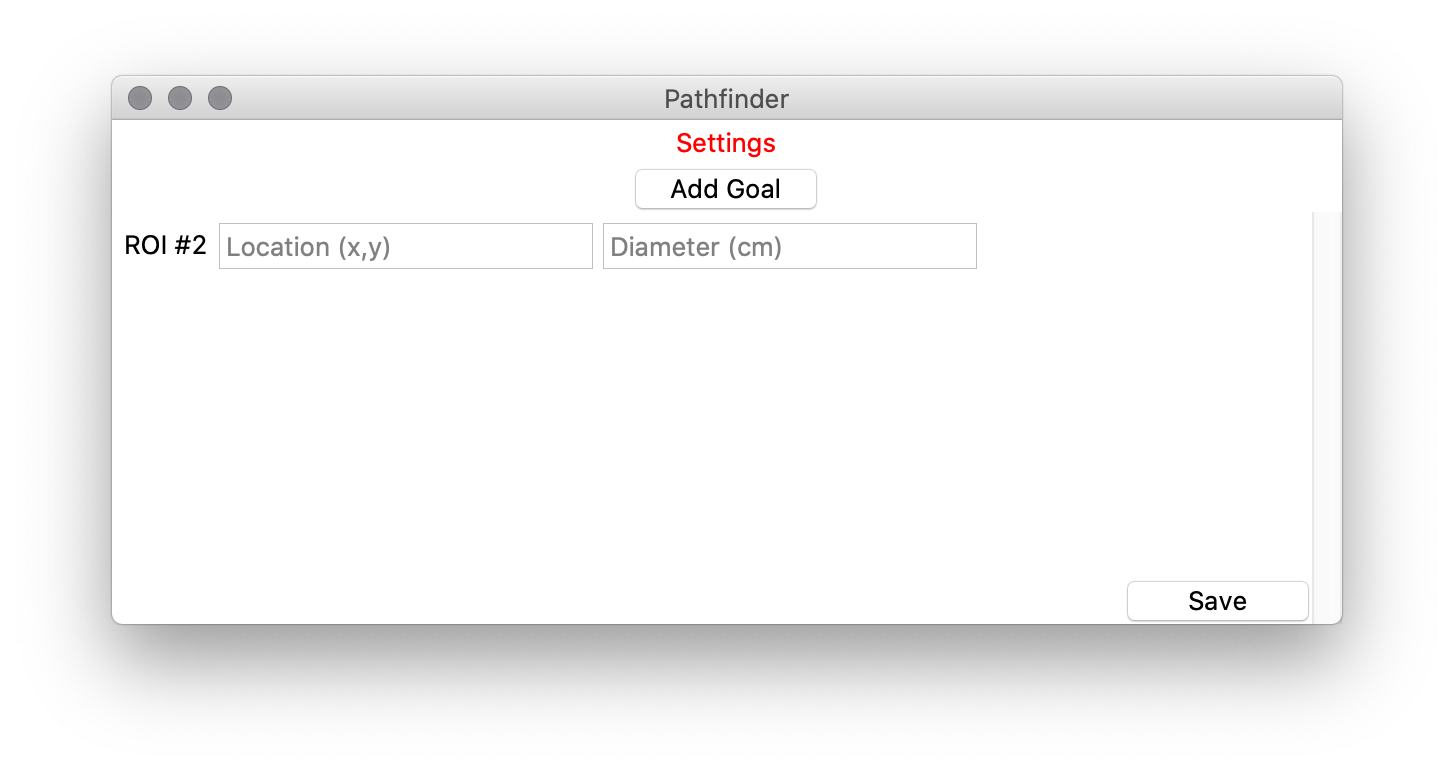1454x772 pixels.
Task: Select the Diameter (cm) text box
Action: click(790, 246)
